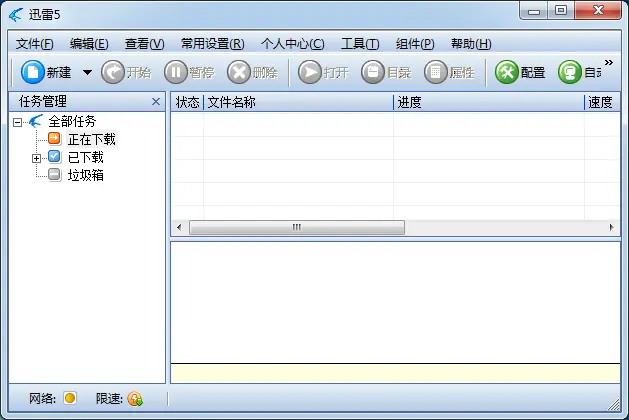Open 配置 (Configuration) from the toolbar
This screenshot has width=629, height=420.
point(508,72)
